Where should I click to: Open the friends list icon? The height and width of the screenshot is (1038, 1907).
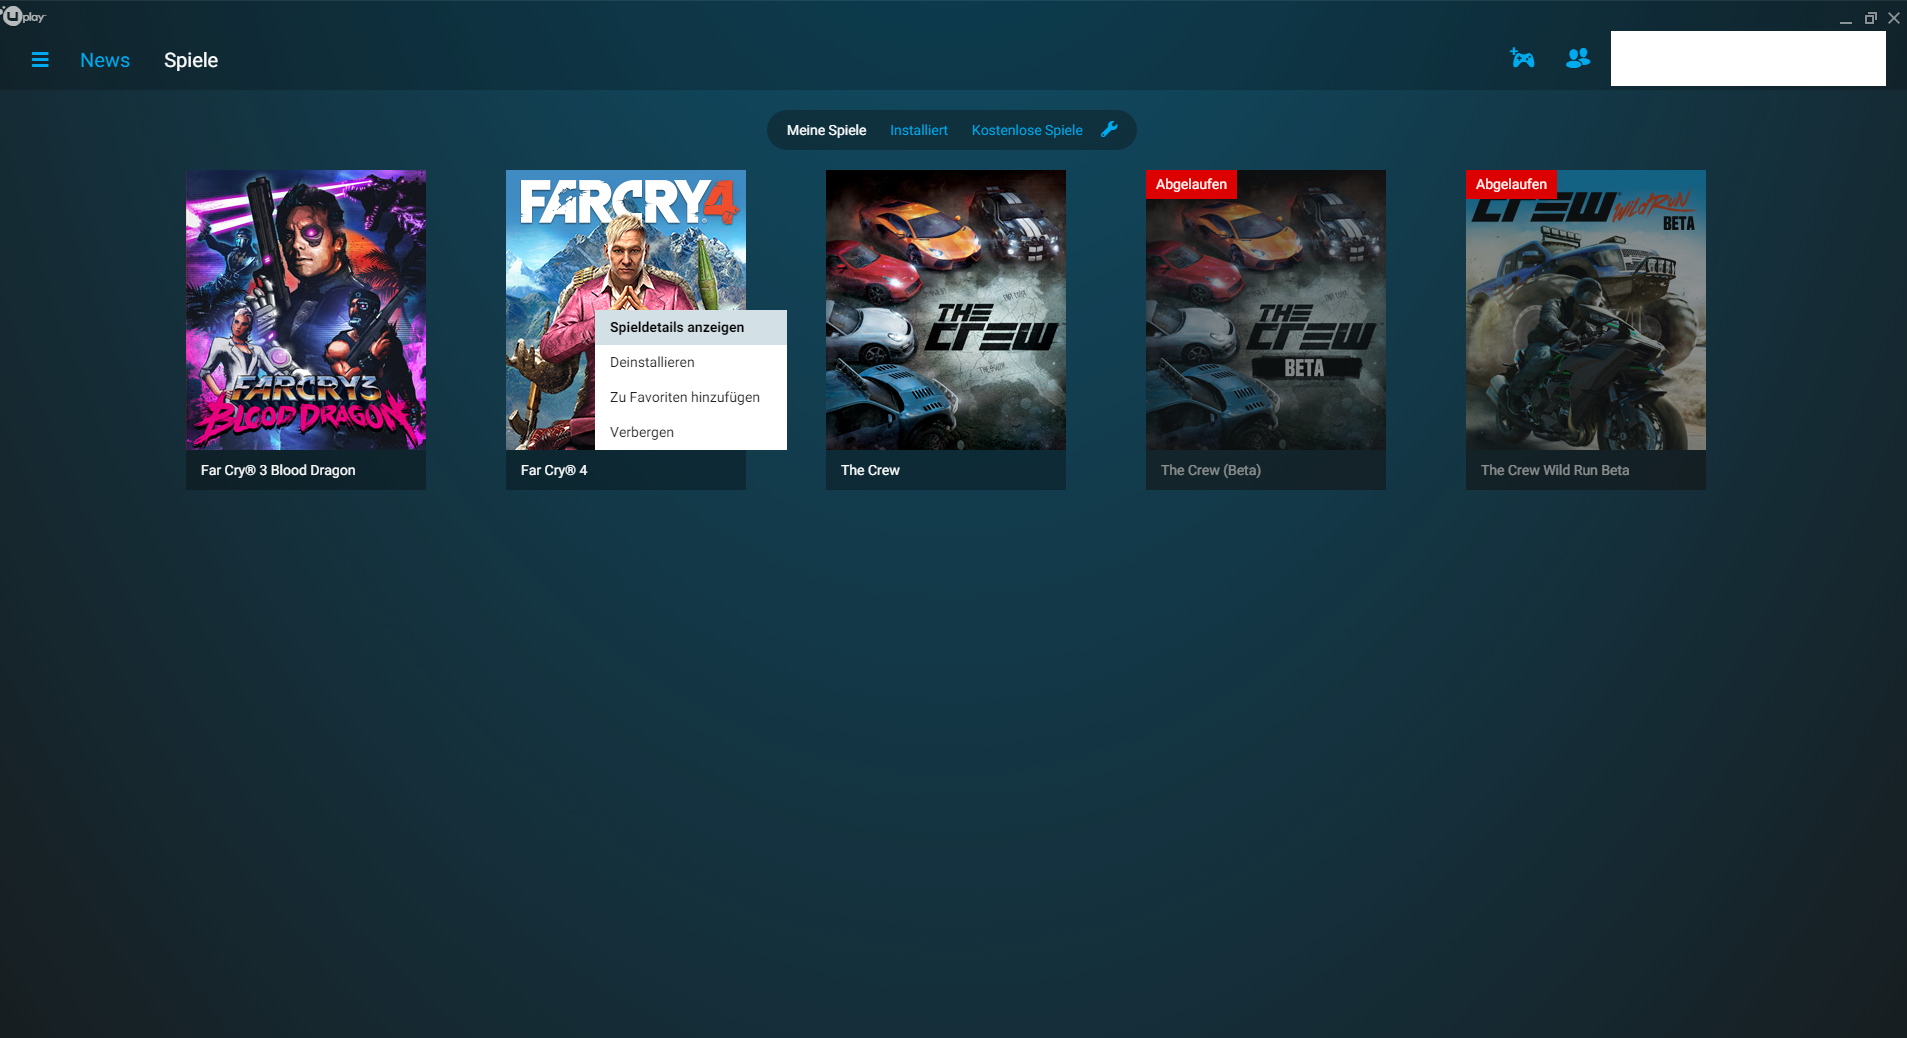pos(1578,58)
